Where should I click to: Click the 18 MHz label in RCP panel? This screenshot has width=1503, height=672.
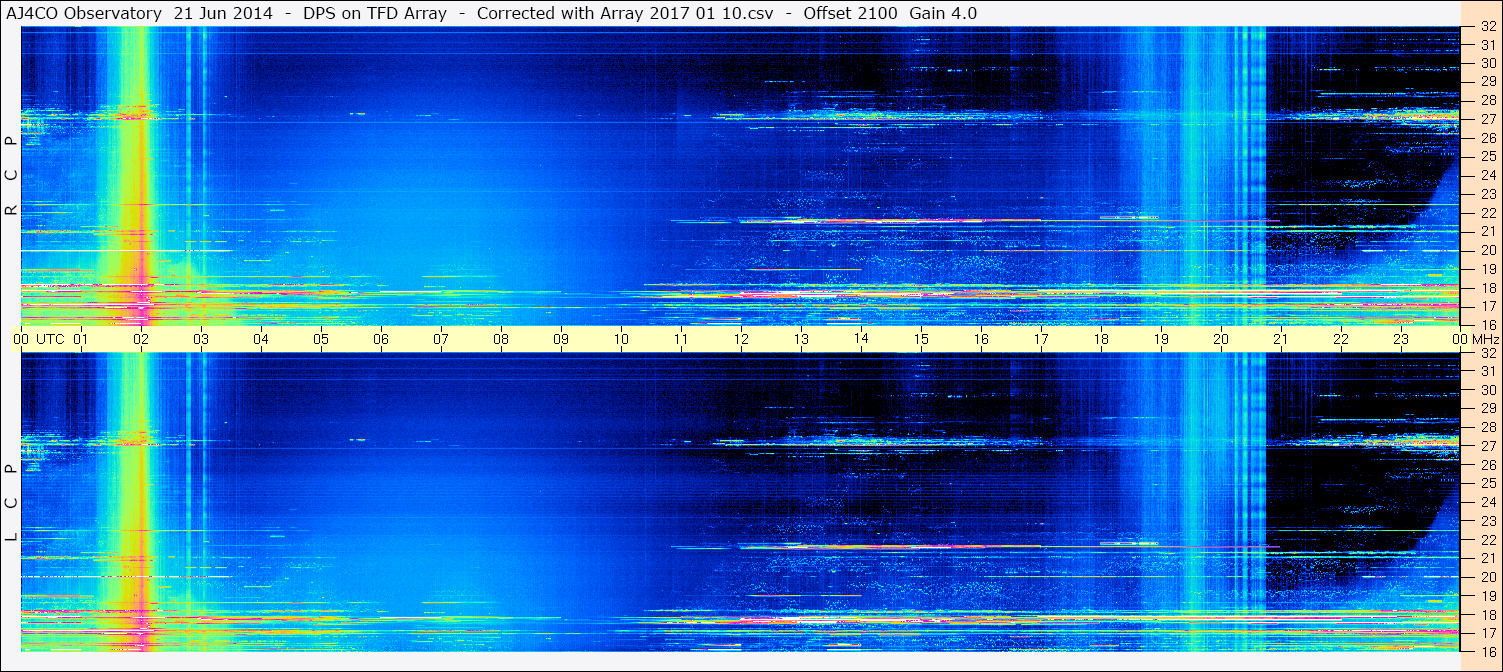(1487, 288)
